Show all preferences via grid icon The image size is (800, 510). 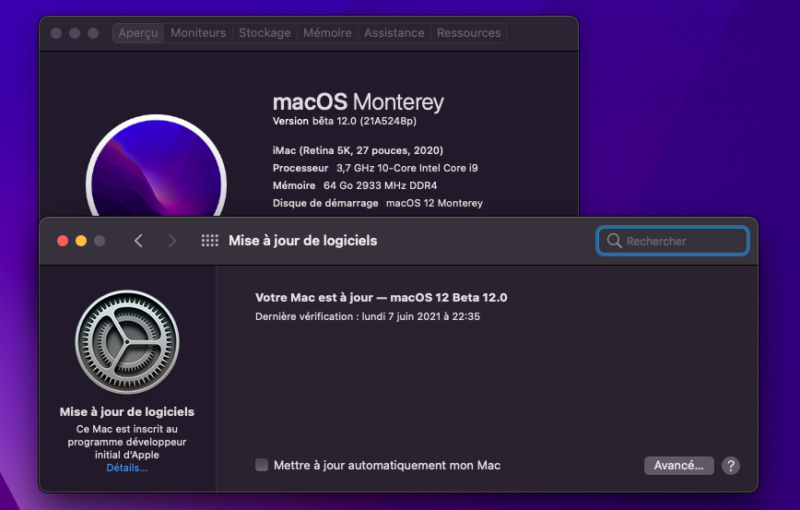(210, 241)
